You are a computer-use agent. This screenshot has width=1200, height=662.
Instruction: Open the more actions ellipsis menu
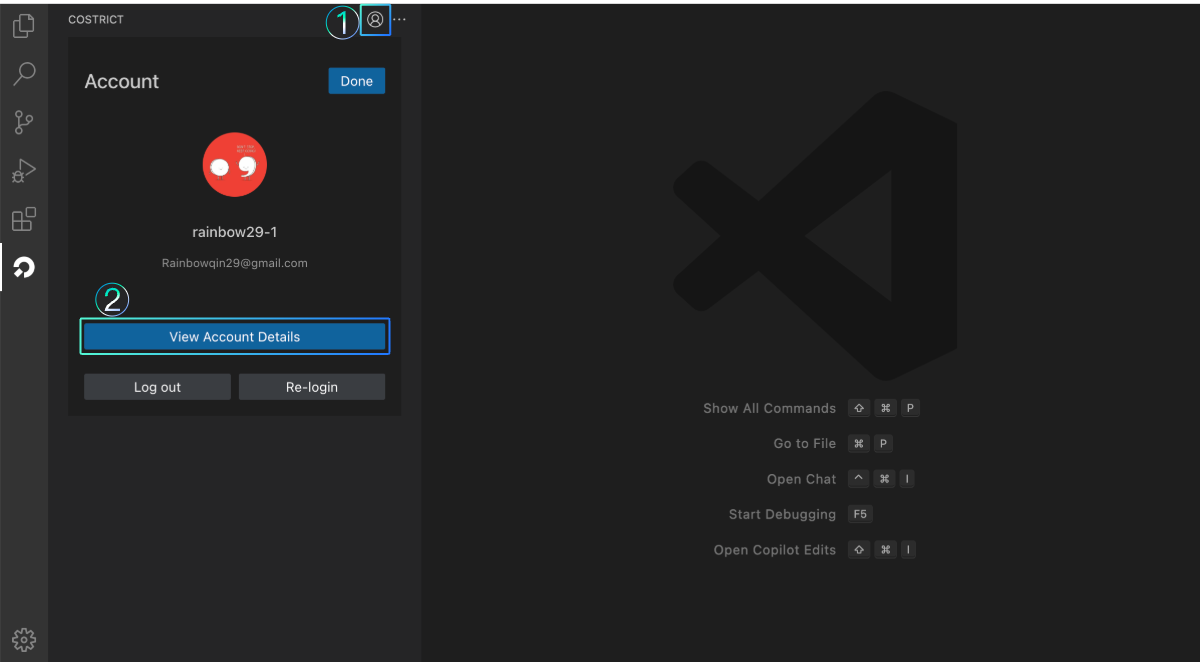tap(398, 19)
